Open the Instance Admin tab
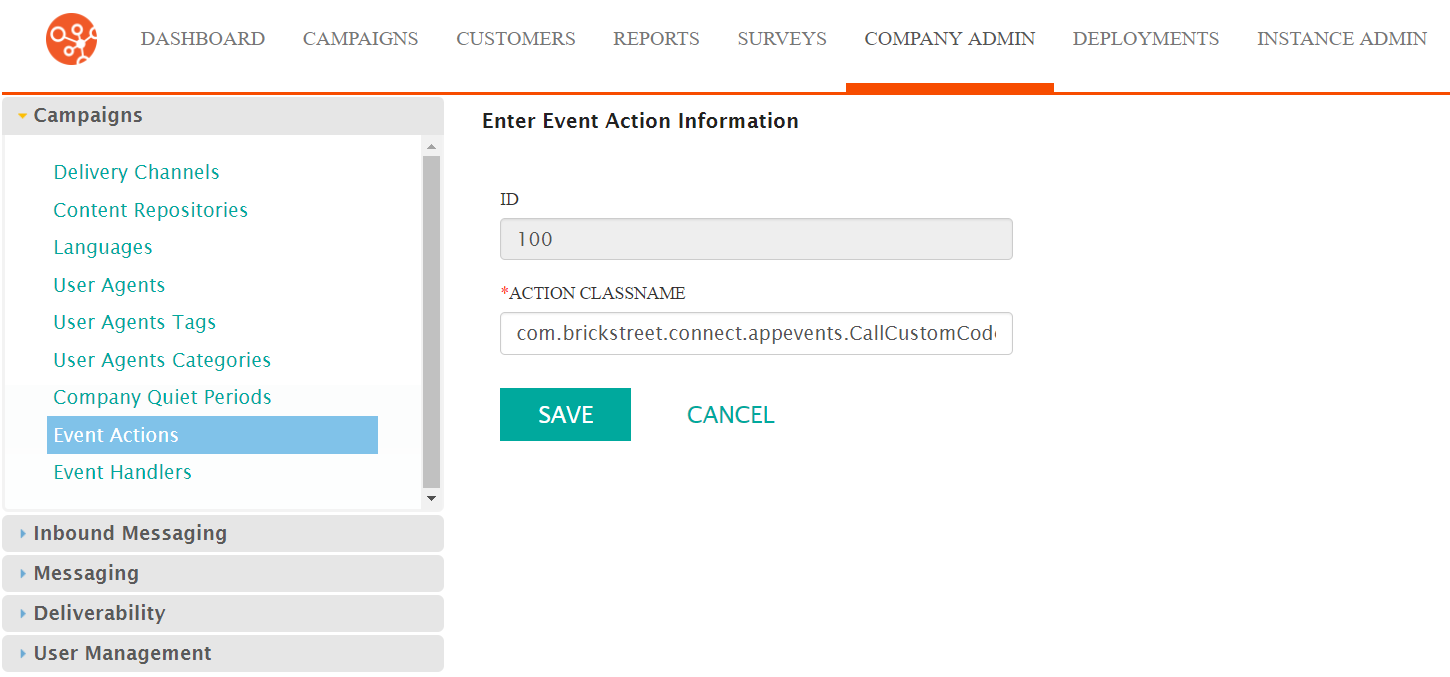This screenshot has height=677, width=1450. [1342, 39]
